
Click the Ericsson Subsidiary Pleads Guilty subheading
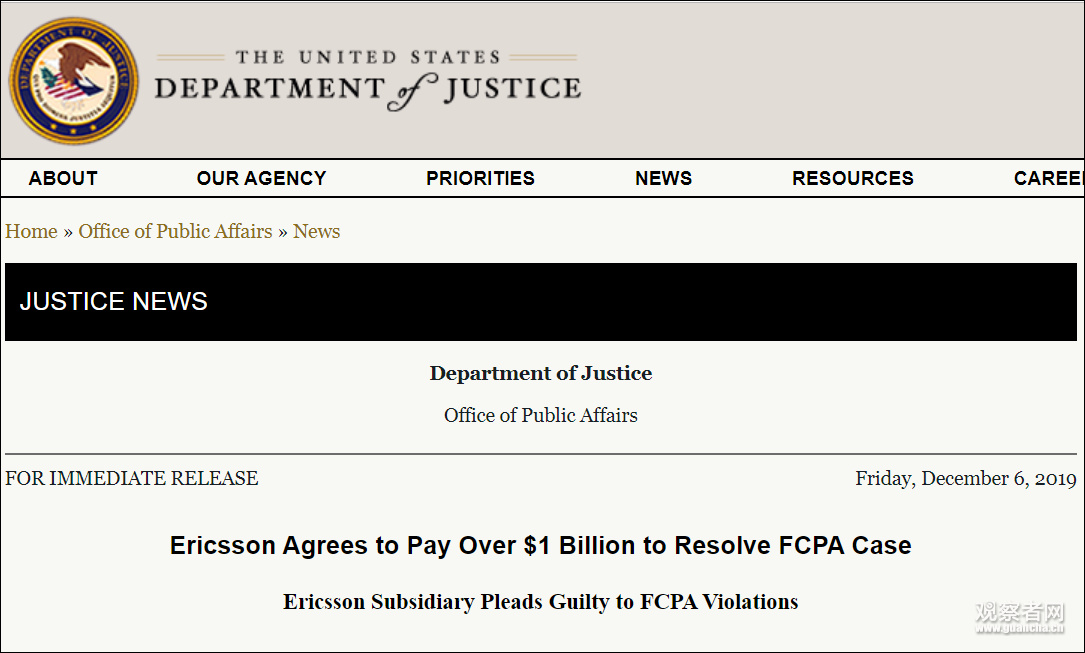click(x=540, y=602)
